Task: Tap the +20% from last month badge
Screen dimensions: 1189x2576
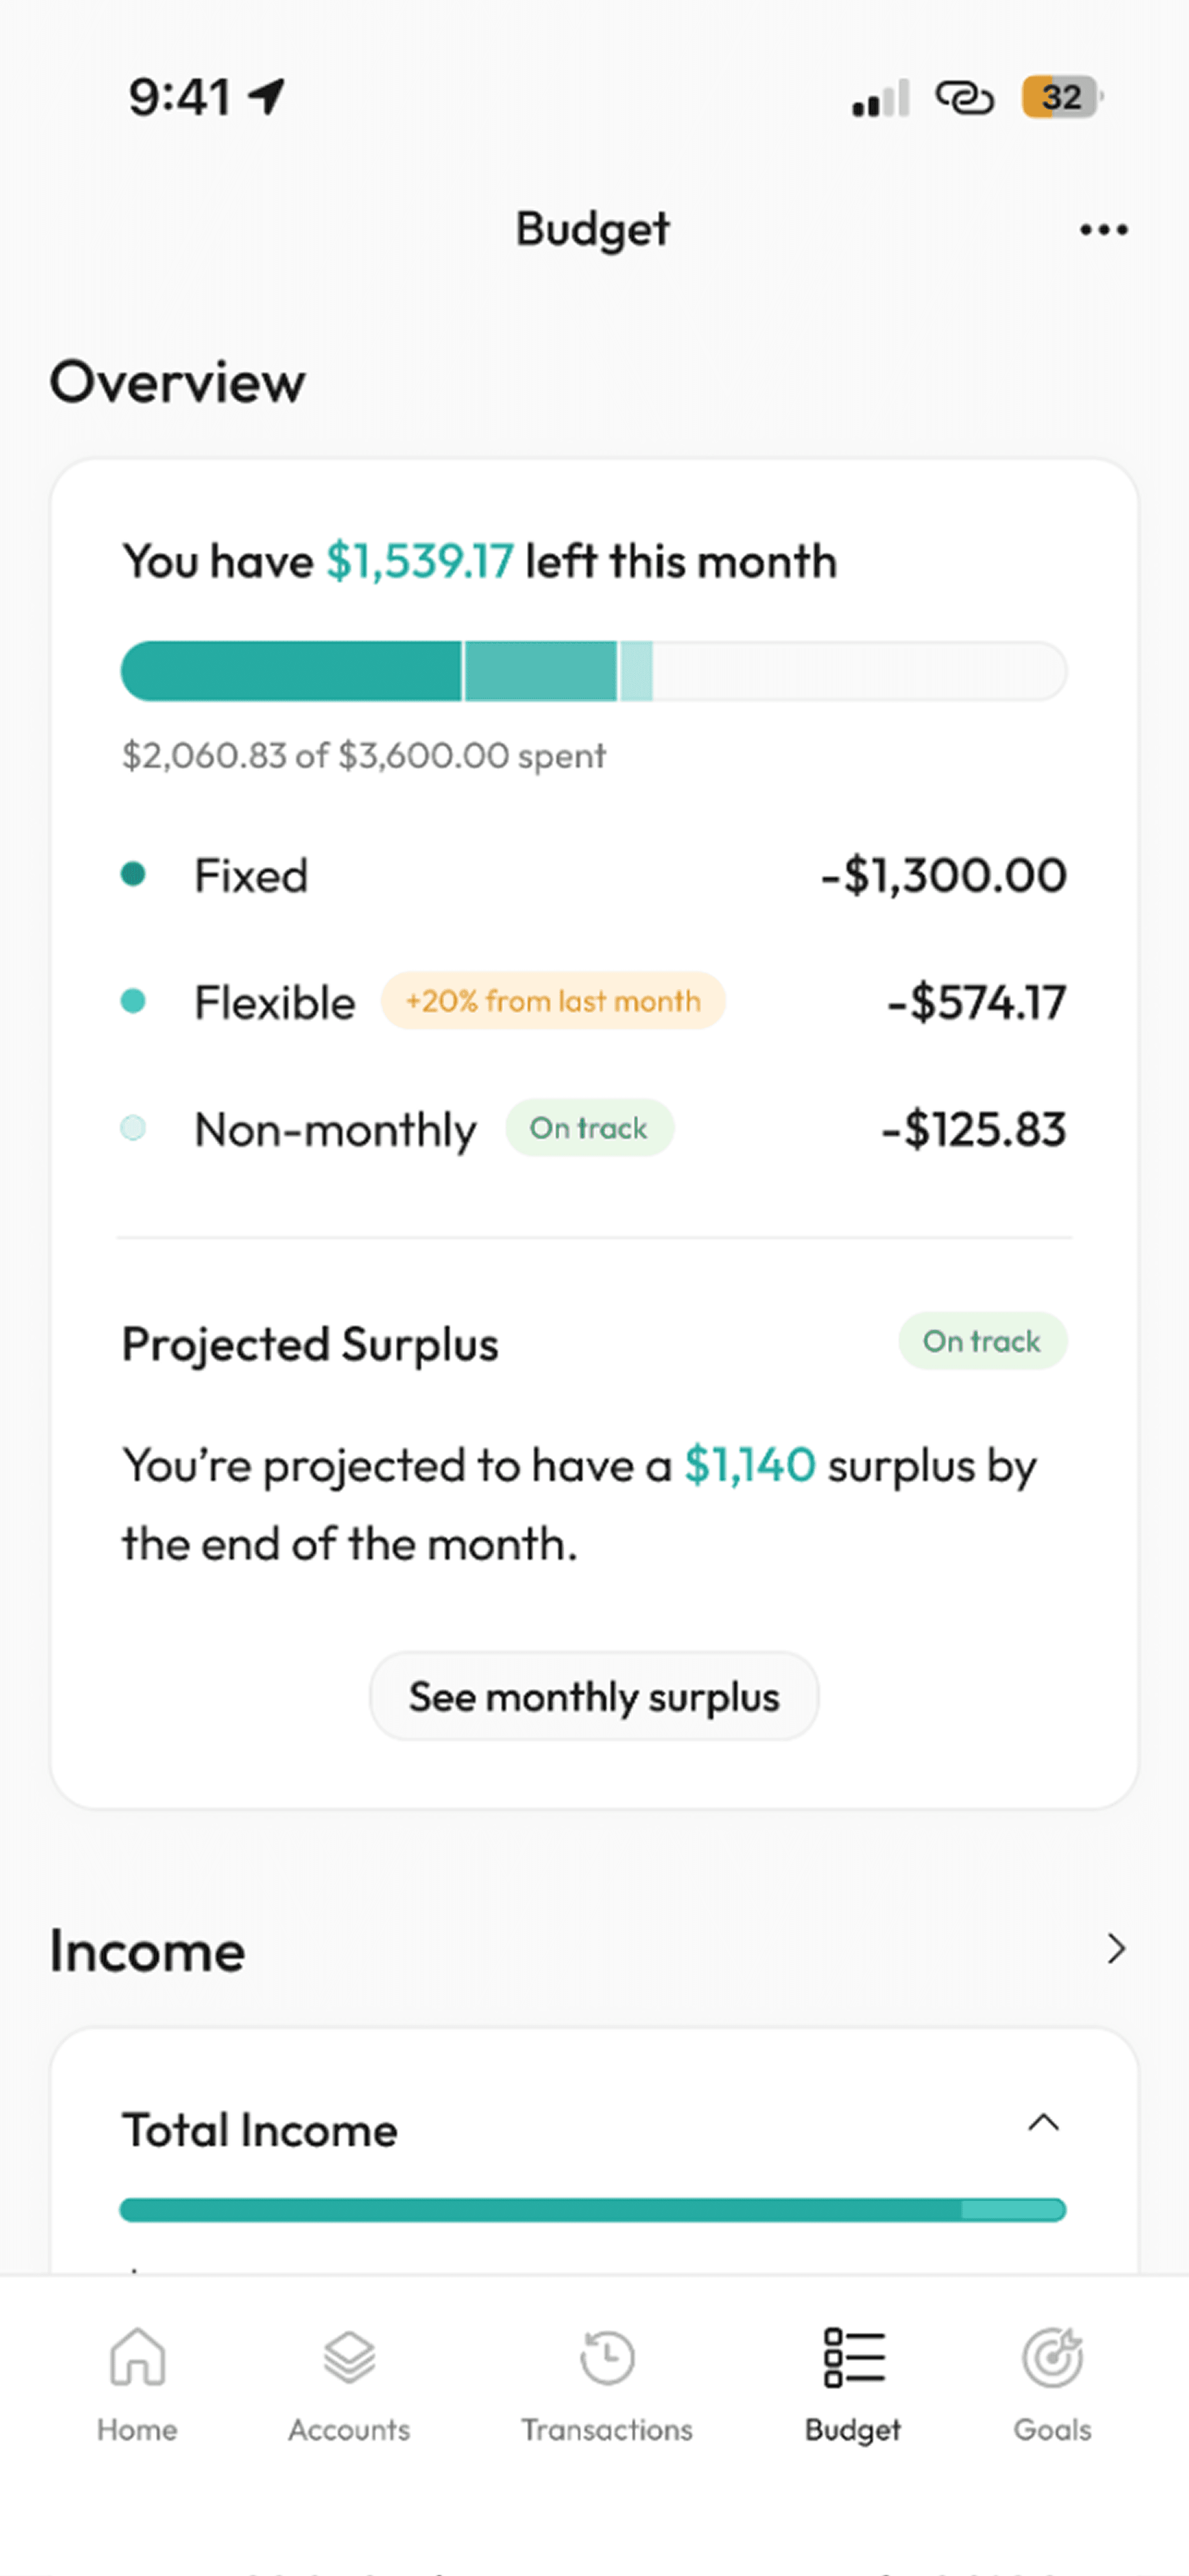Action: coord(553,1001)
